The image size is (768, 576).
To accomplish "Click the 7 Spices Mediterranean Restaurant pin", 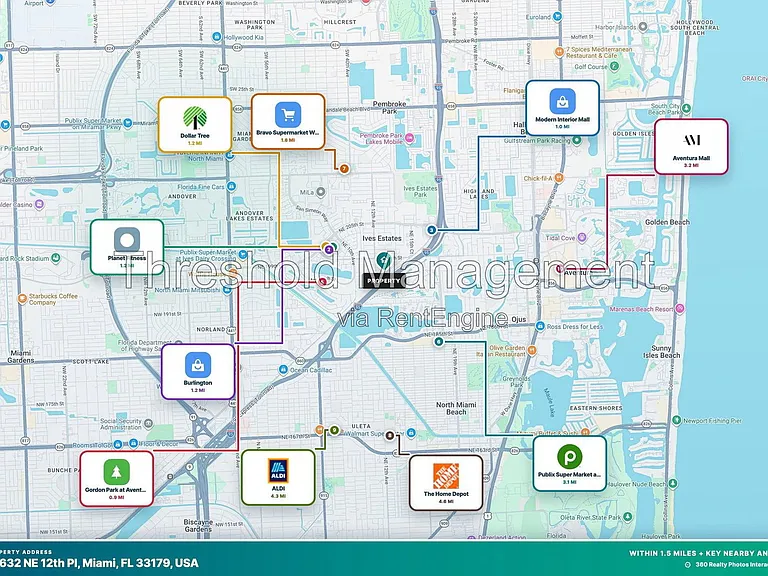I will (x=559, y=52).
